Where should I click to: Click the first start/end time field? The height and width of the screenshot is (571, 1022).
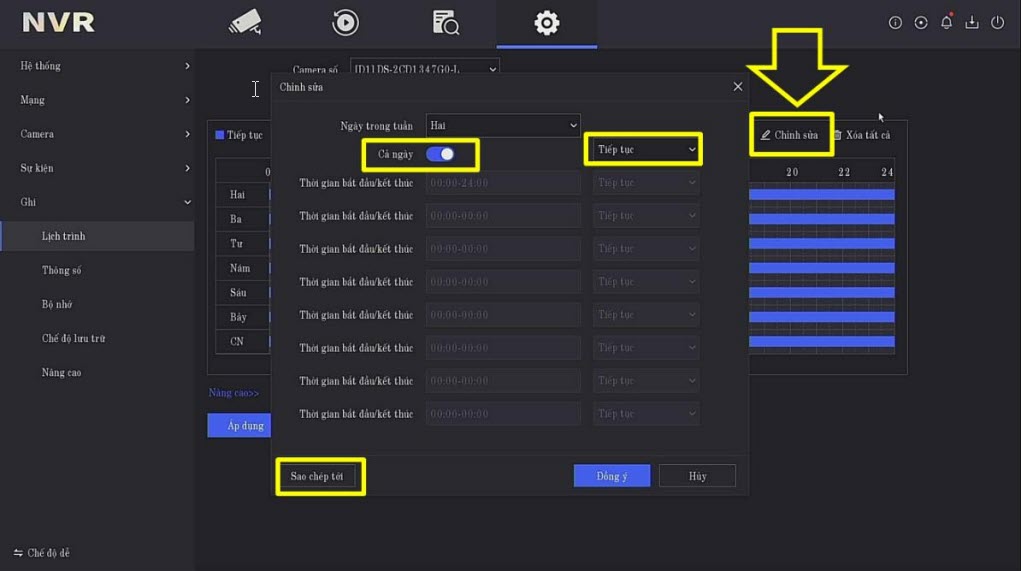tap(503, 183)
